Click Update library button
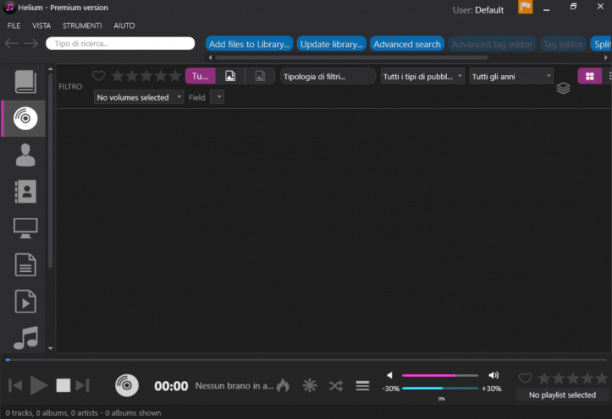612x419 pixels. 331,44
